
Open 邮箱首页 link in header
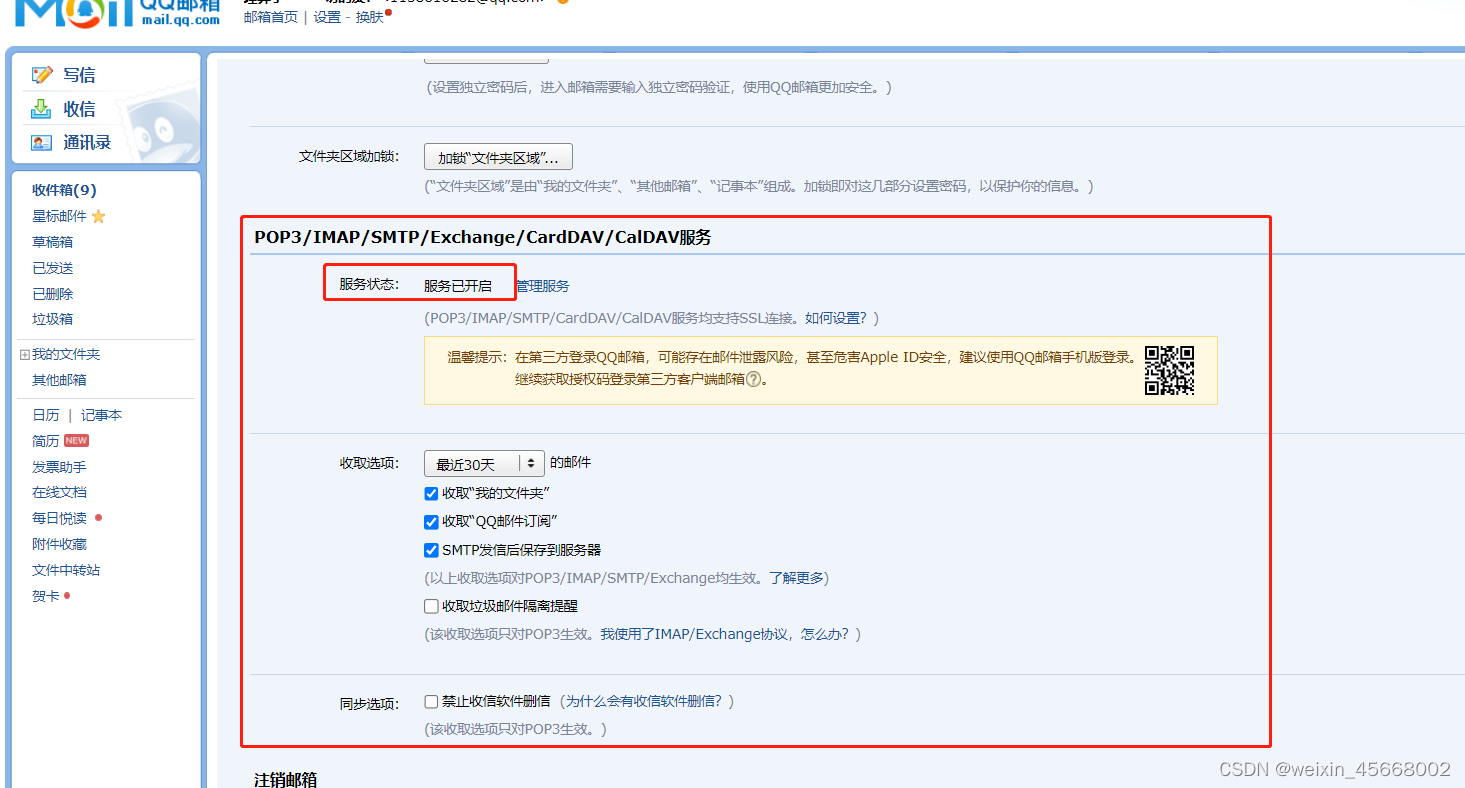tap(271, 17)
